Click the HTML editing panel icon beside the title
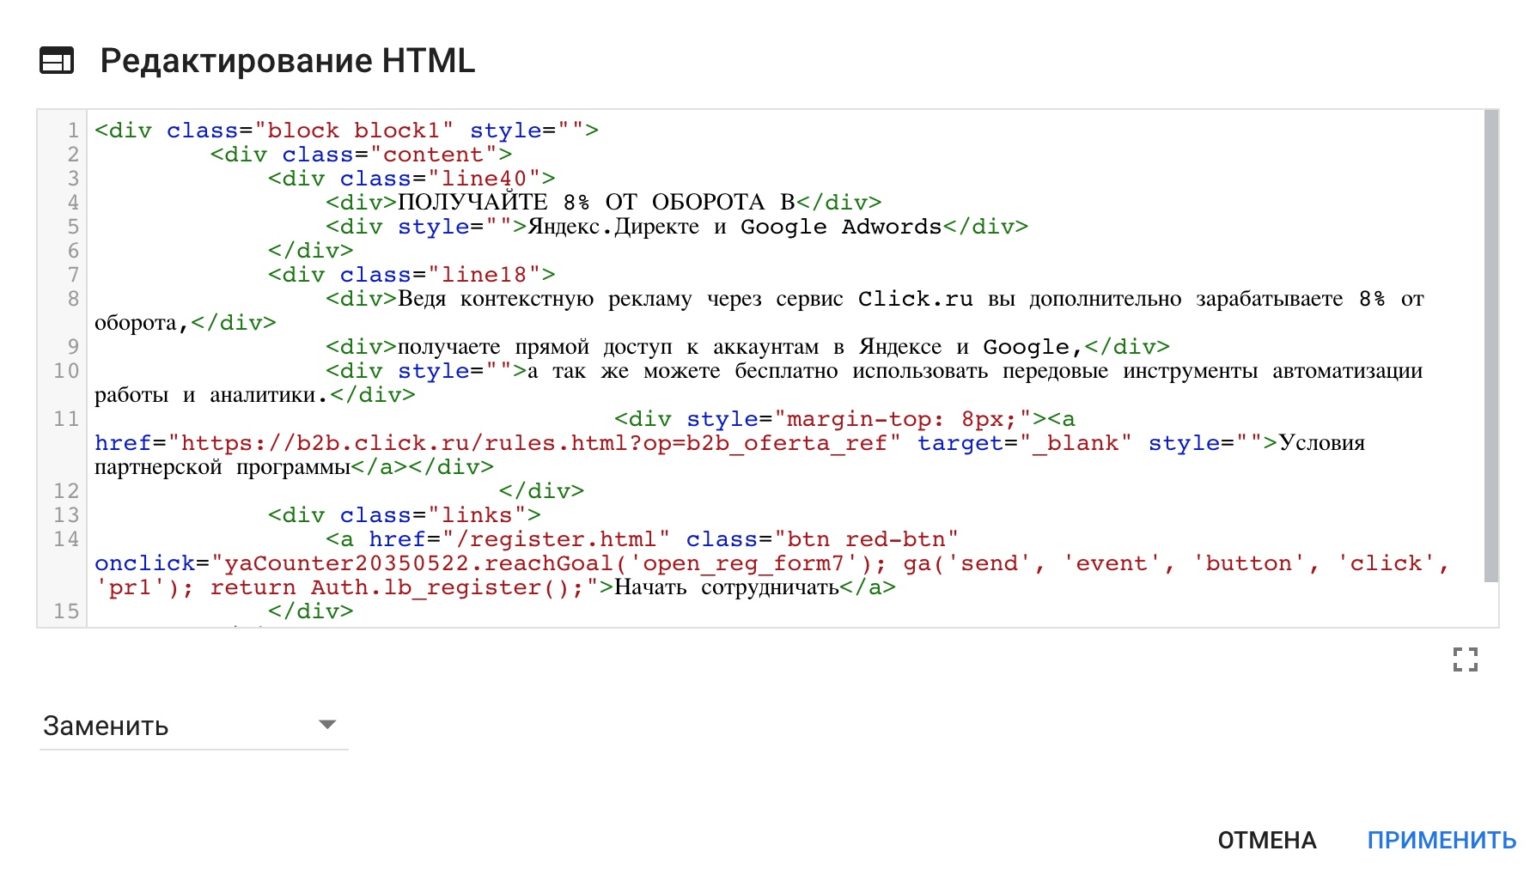Screen dimensions: 1536x869 pos(57,60)
